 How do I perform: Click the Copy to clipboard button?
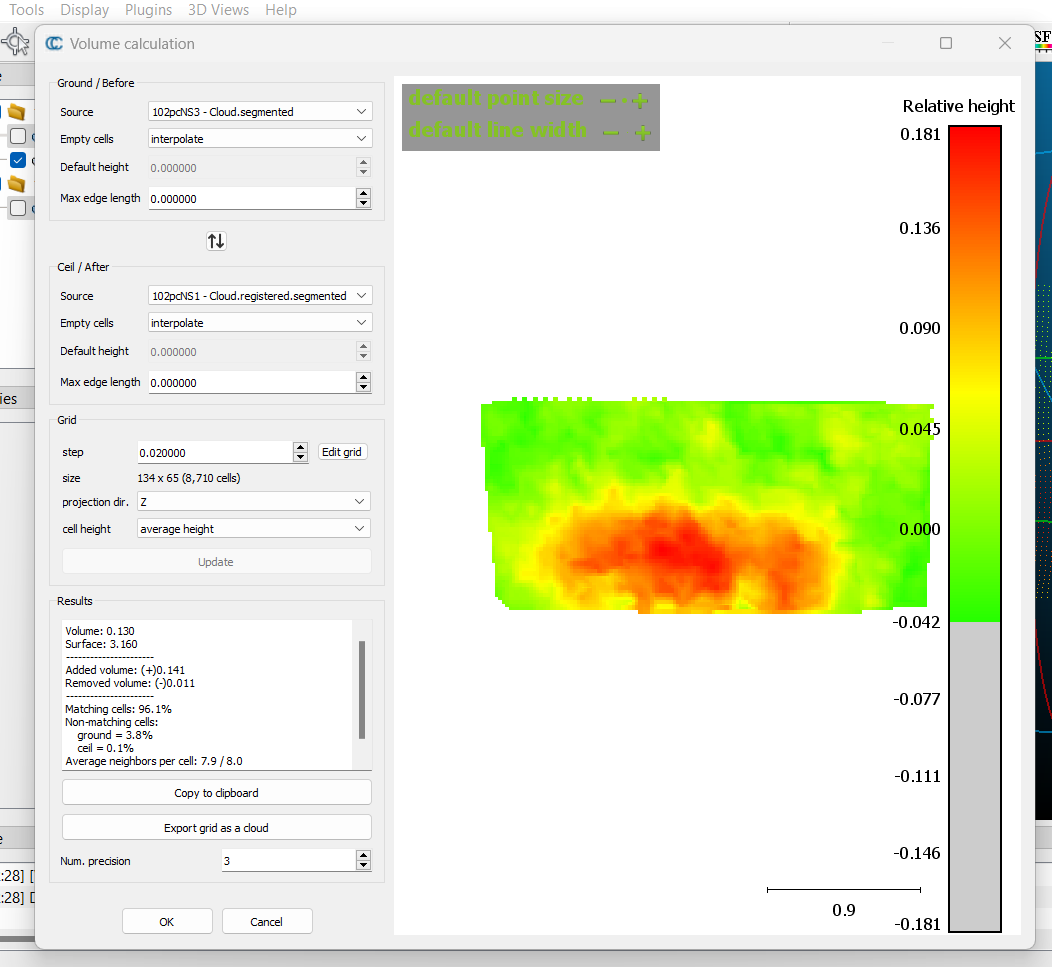tap(216, 793)
